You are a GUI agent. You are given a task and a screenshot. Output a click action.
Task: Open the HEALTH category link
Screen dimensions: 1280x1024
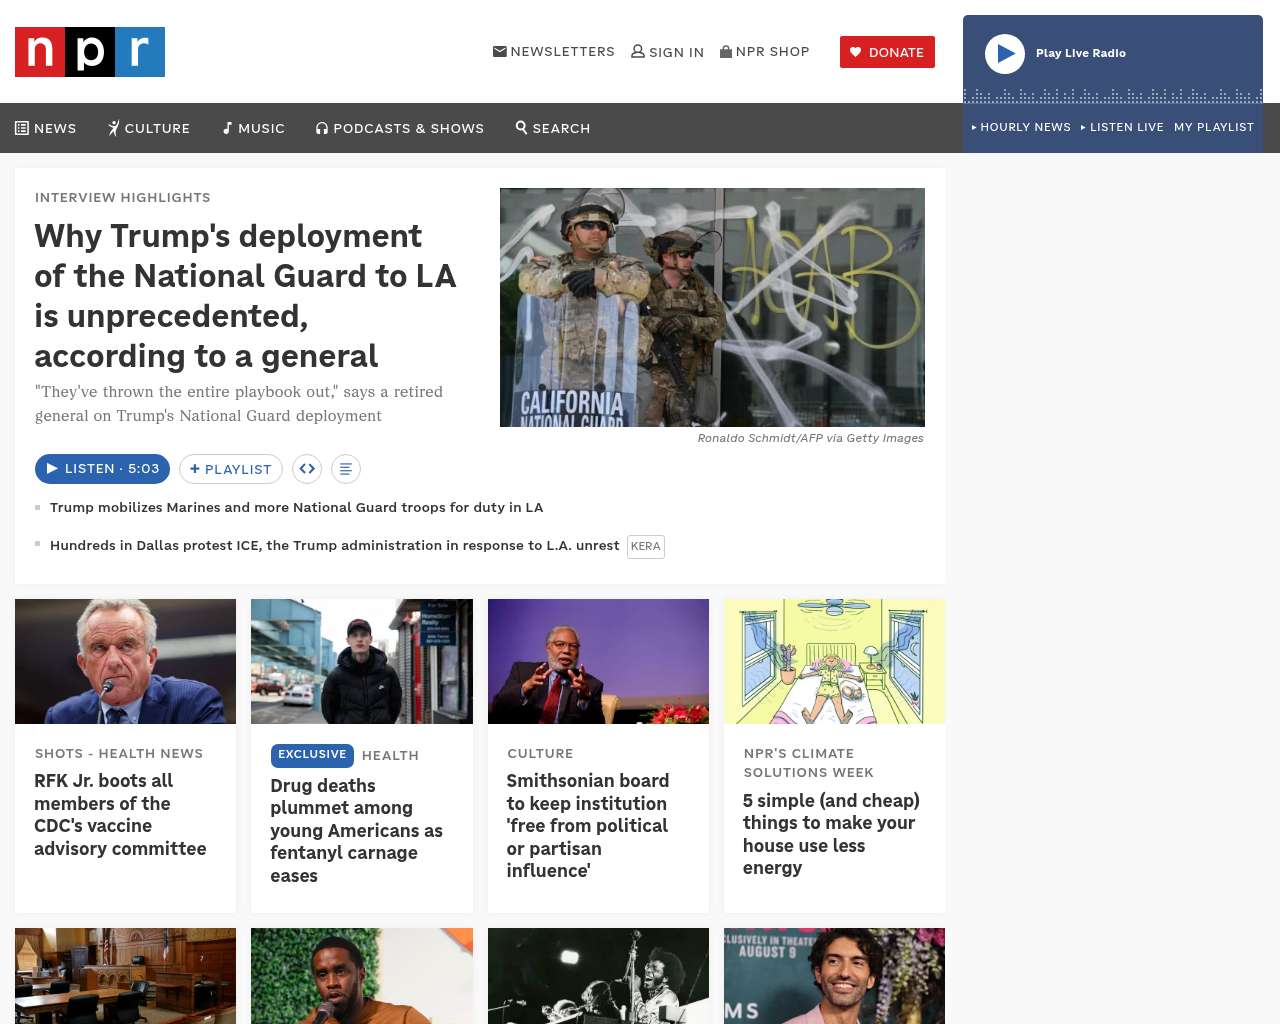[390, 755]
